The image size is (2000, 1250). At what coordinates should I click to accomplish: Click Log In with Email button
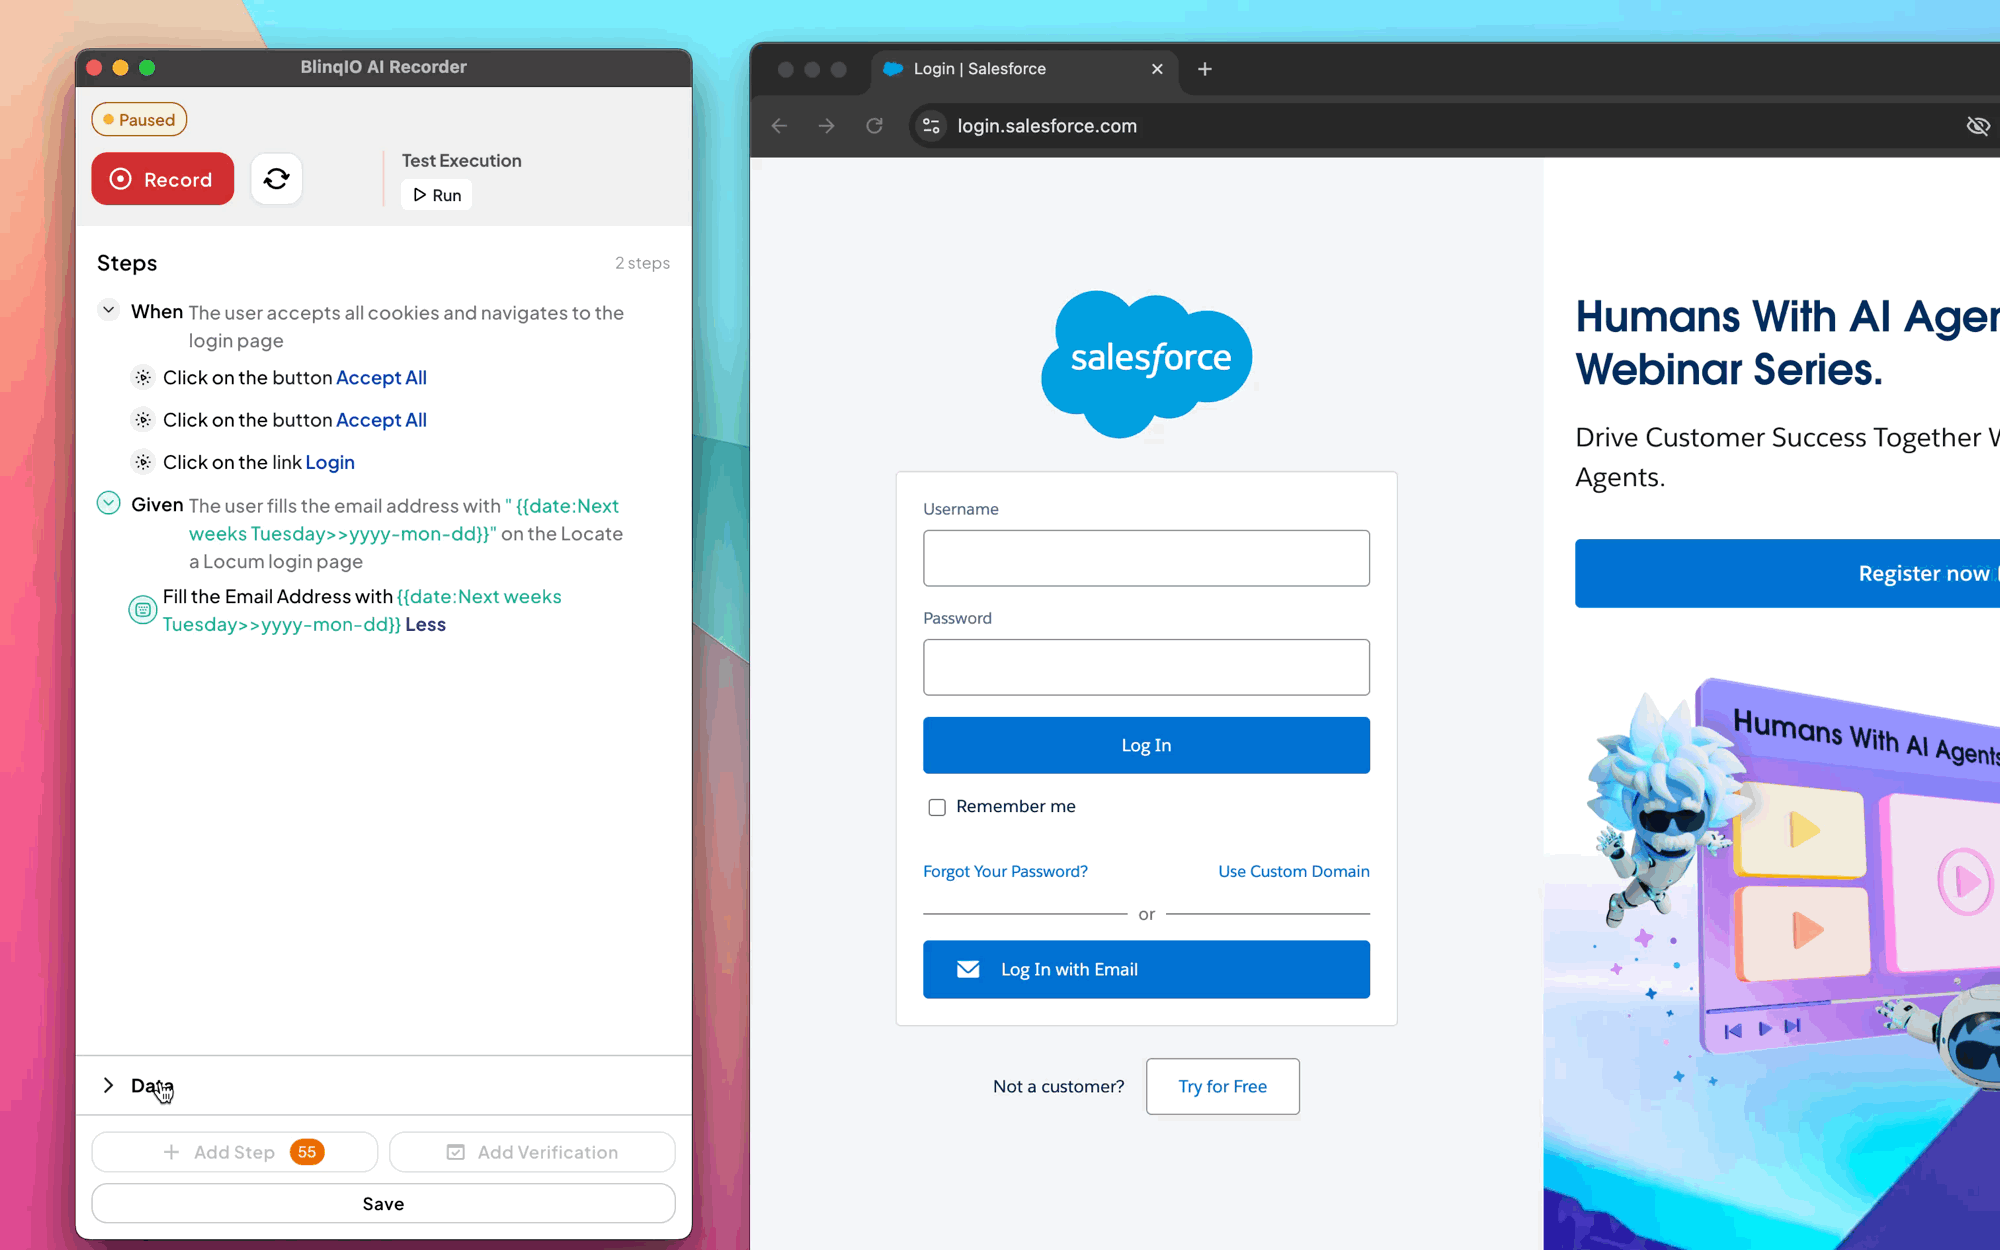click(x=1146, y=969)
